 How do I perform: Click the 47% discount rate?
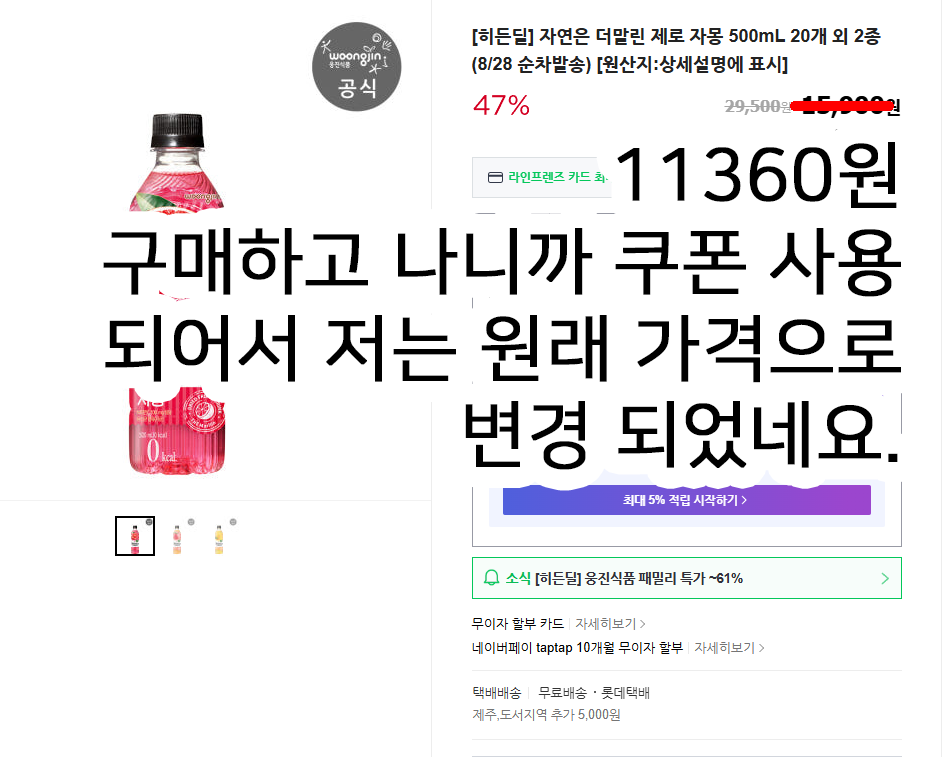pyautogui.click(x=501, y=105)
